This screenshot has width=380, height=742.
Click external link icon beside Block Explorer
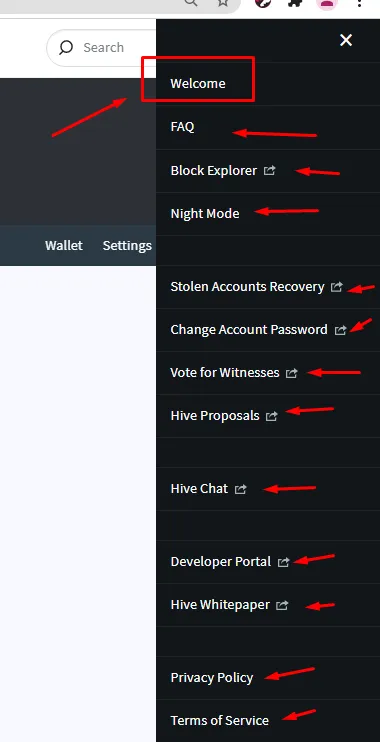click(269, 170)
